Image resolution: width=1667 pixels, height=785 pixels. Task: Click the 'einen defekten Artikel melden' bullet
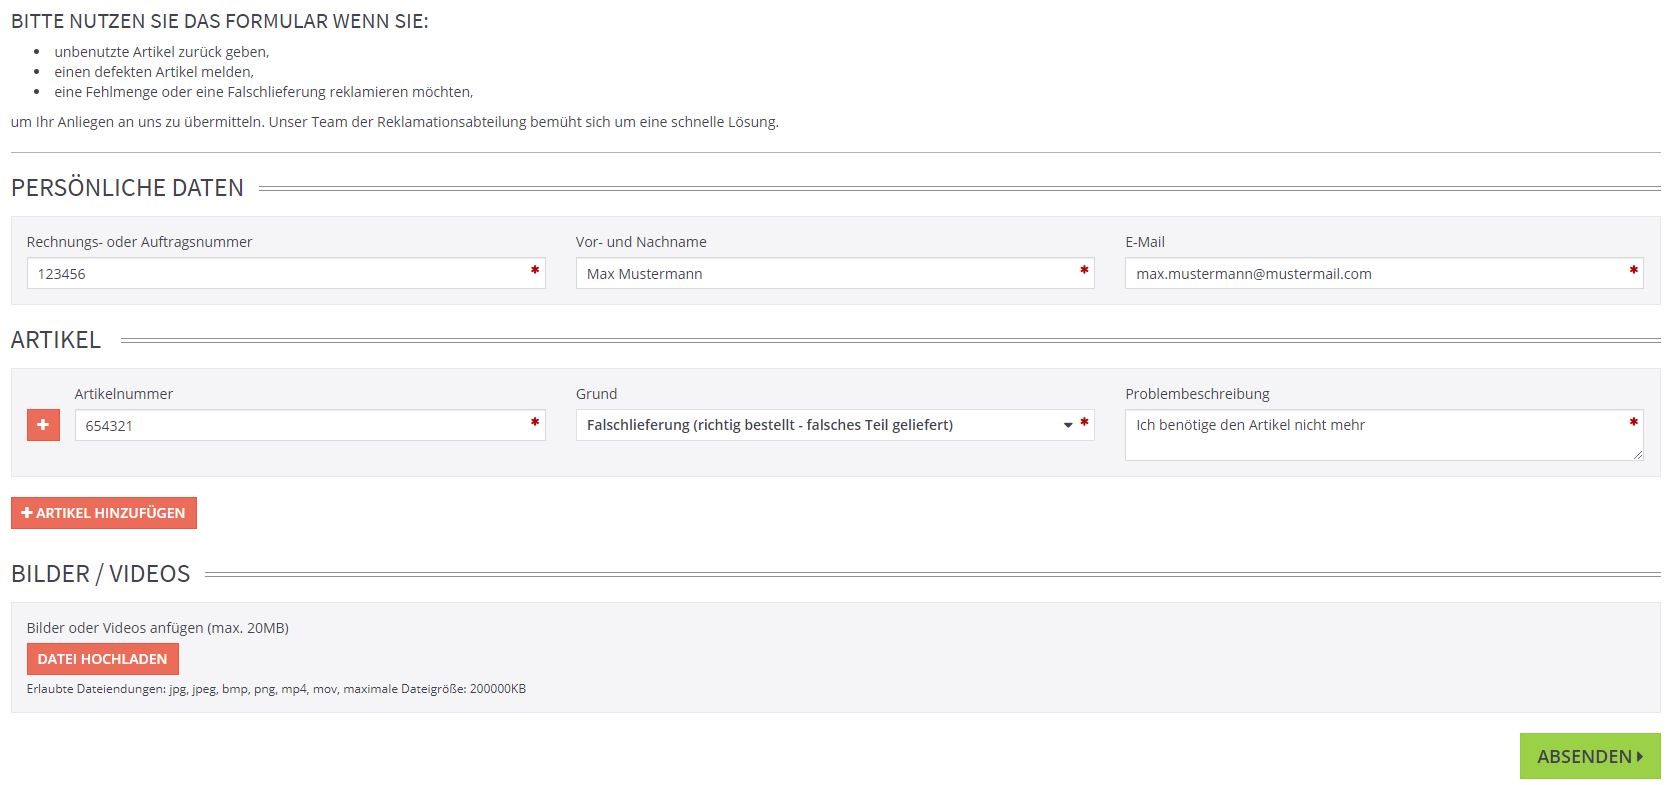(x=154, y=72)
